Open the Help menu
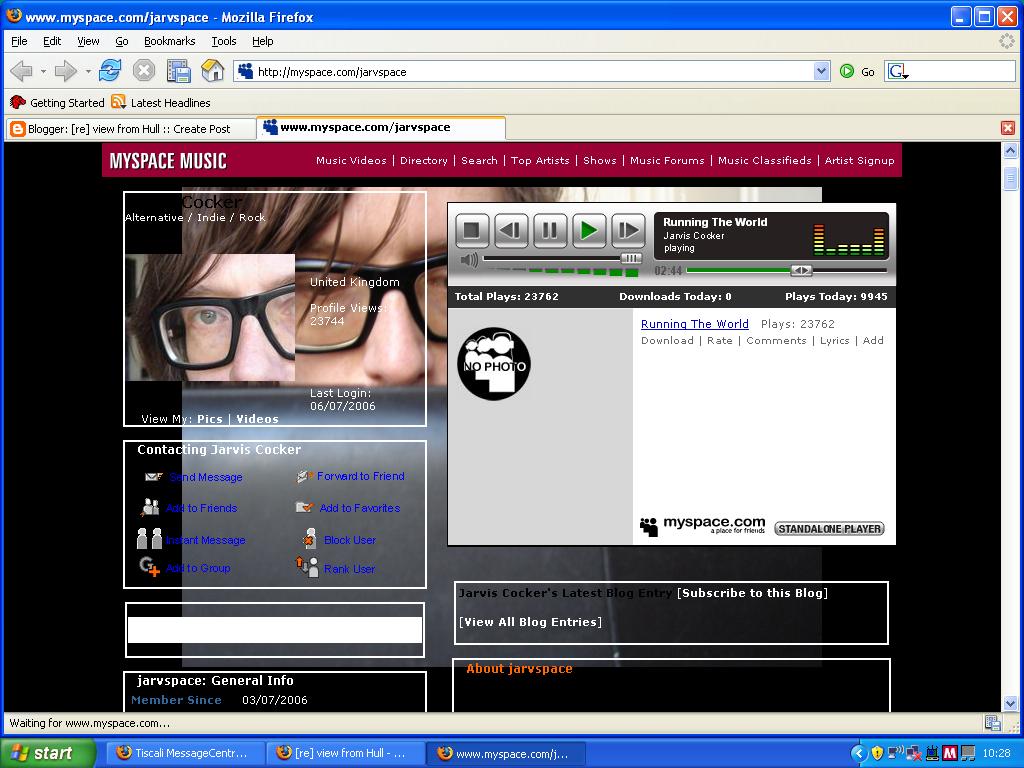 (263, 41)
